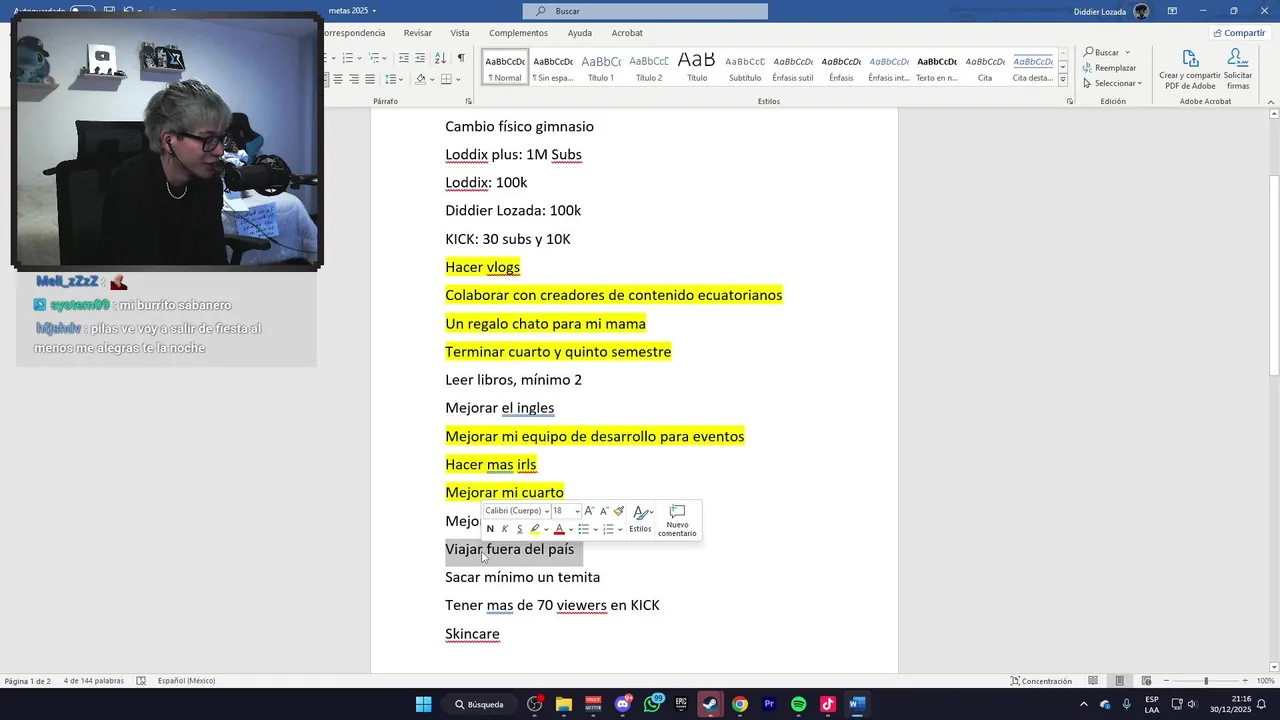
Task: Apply the Énfasis sutil style
Action: pyautogui.click(x=793, y=67)
